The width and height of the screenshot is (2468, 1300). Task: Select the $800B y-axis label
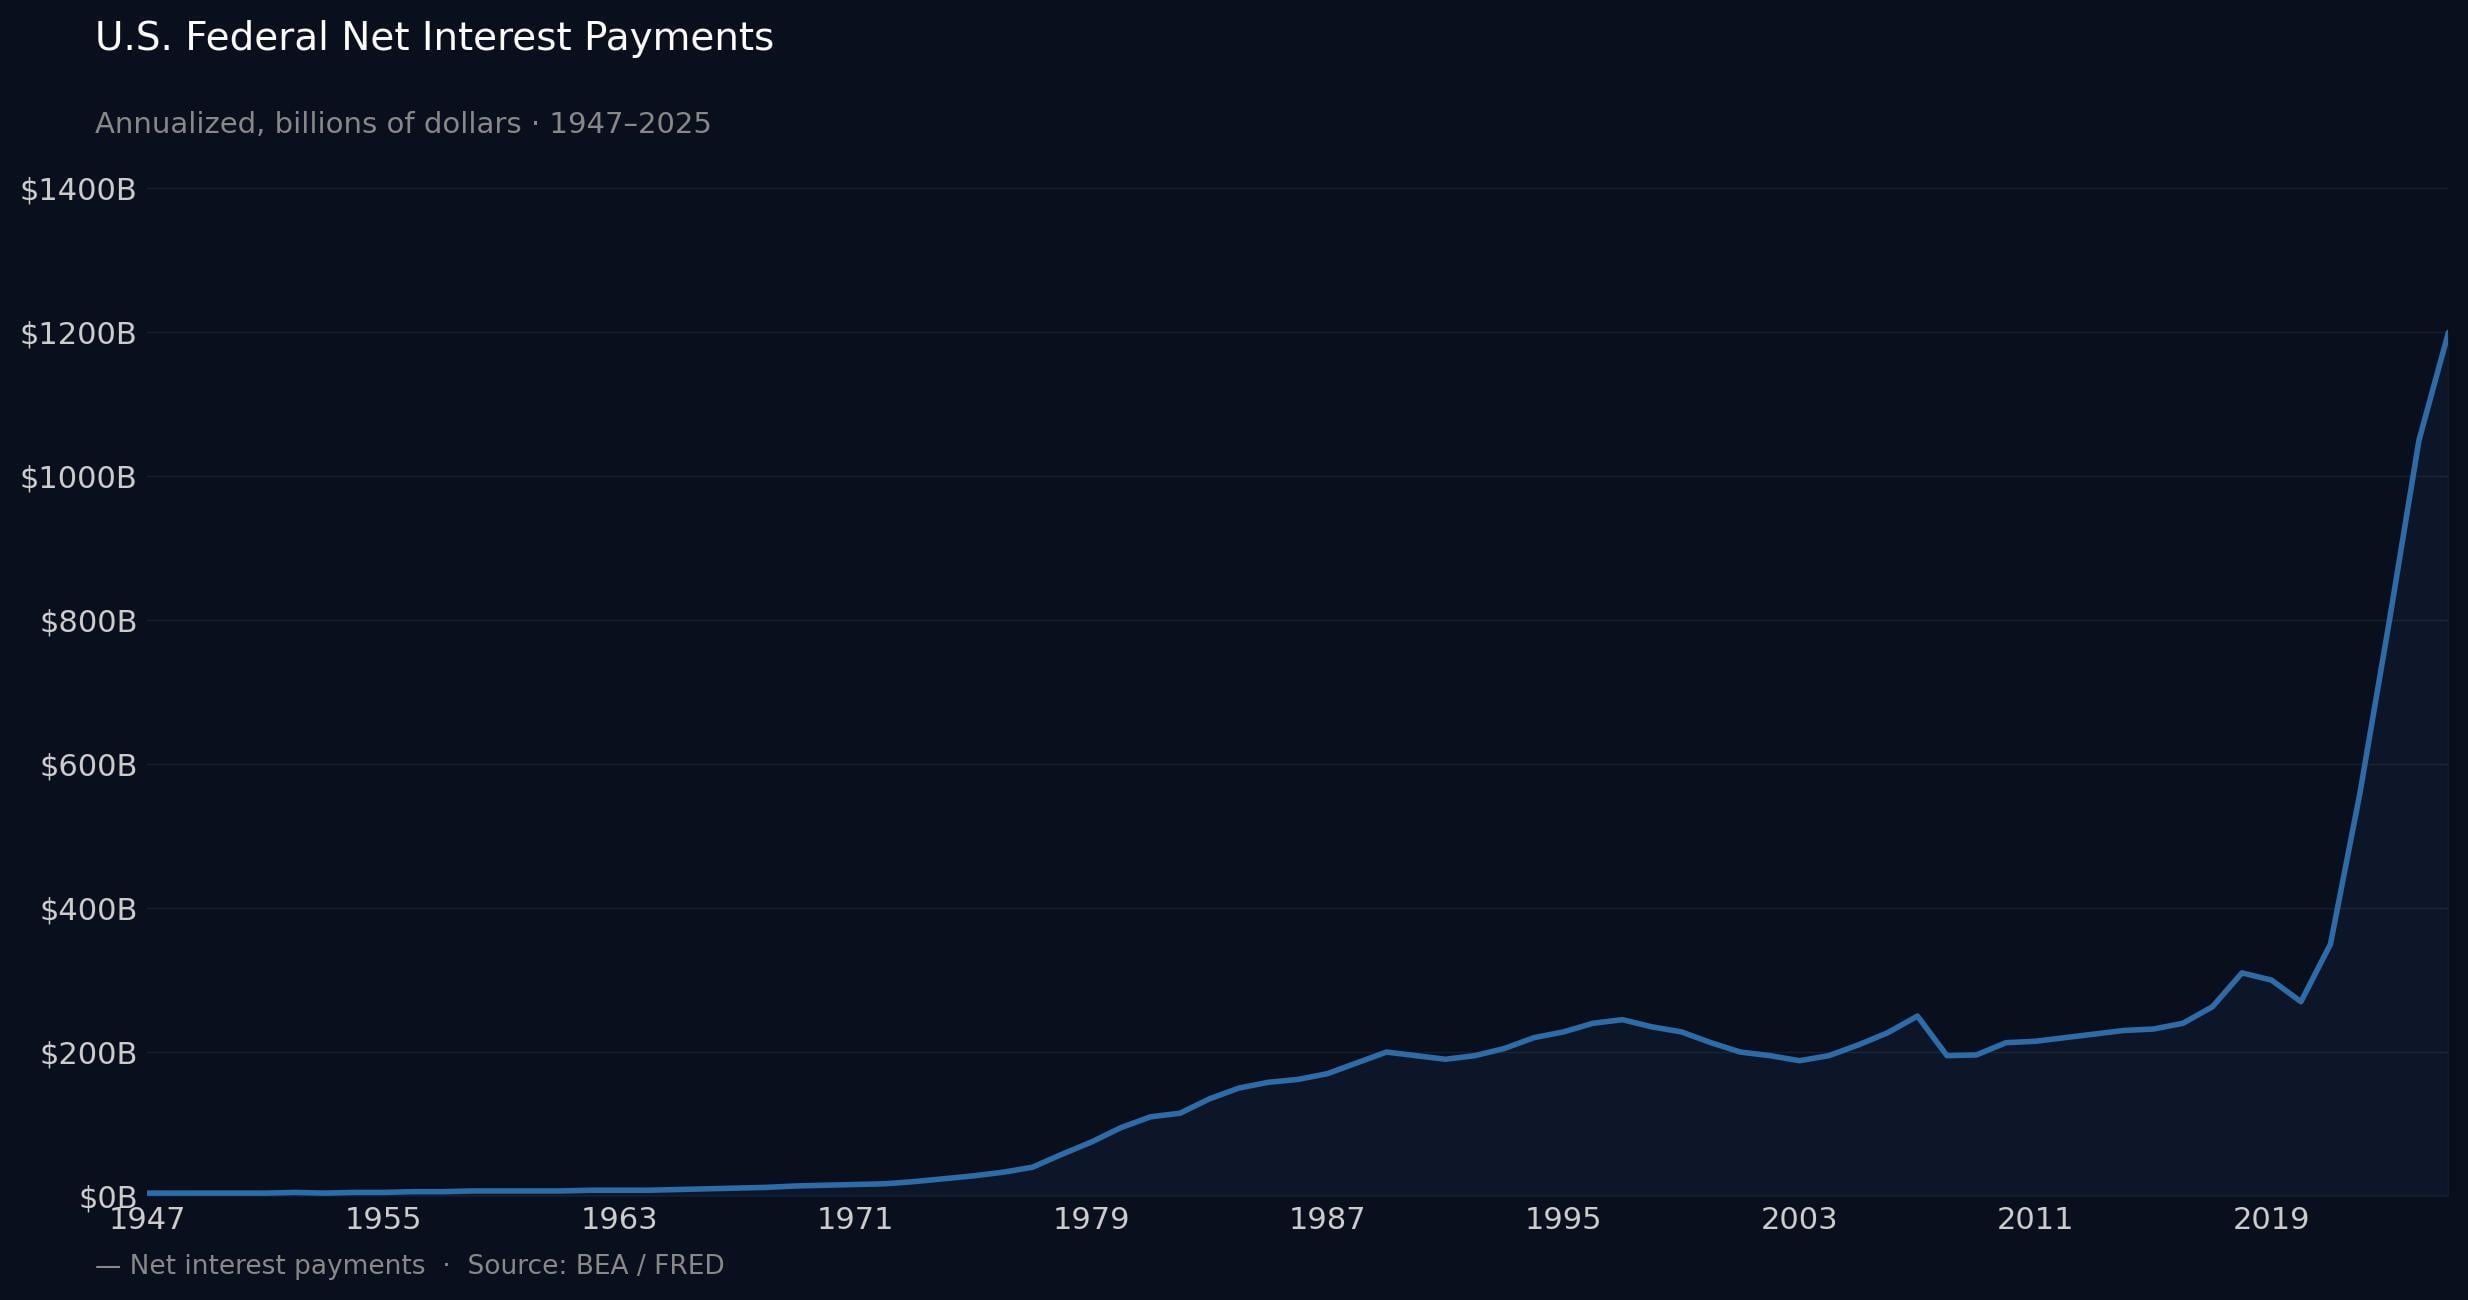88,621
